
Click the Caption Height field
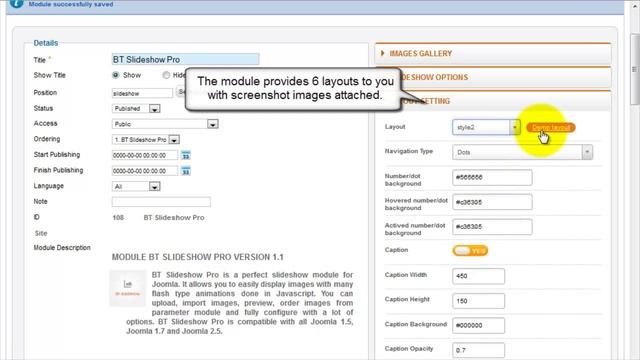click(x=478, y=301)
